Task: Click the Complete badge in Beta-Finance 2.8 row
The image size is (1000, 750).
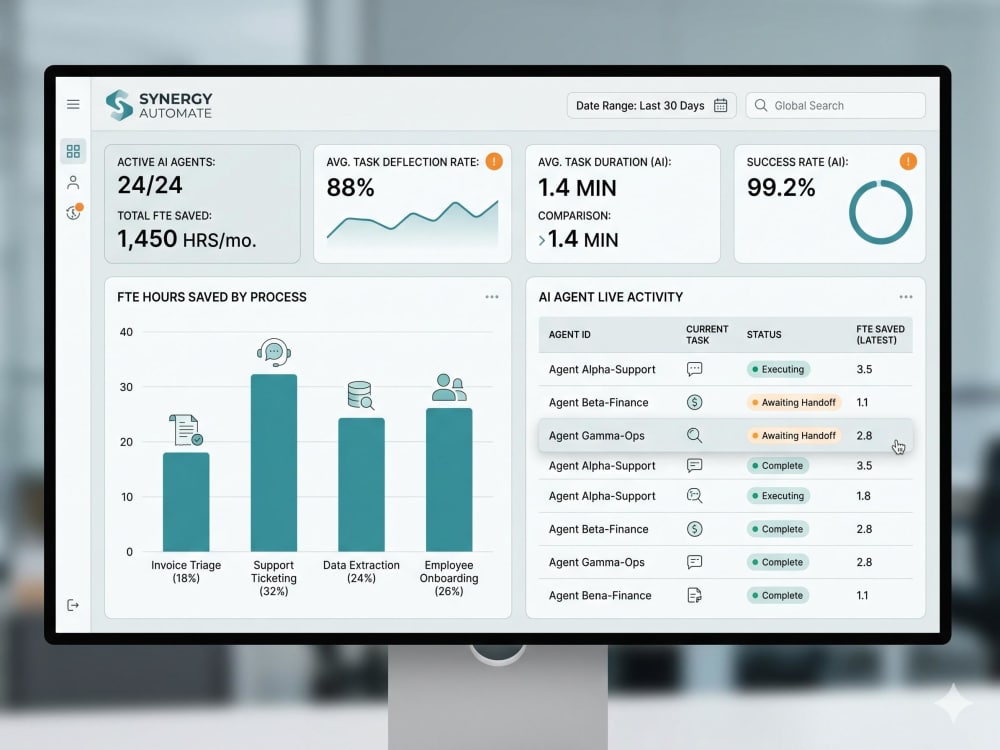Action: click(x=777, y=529)
